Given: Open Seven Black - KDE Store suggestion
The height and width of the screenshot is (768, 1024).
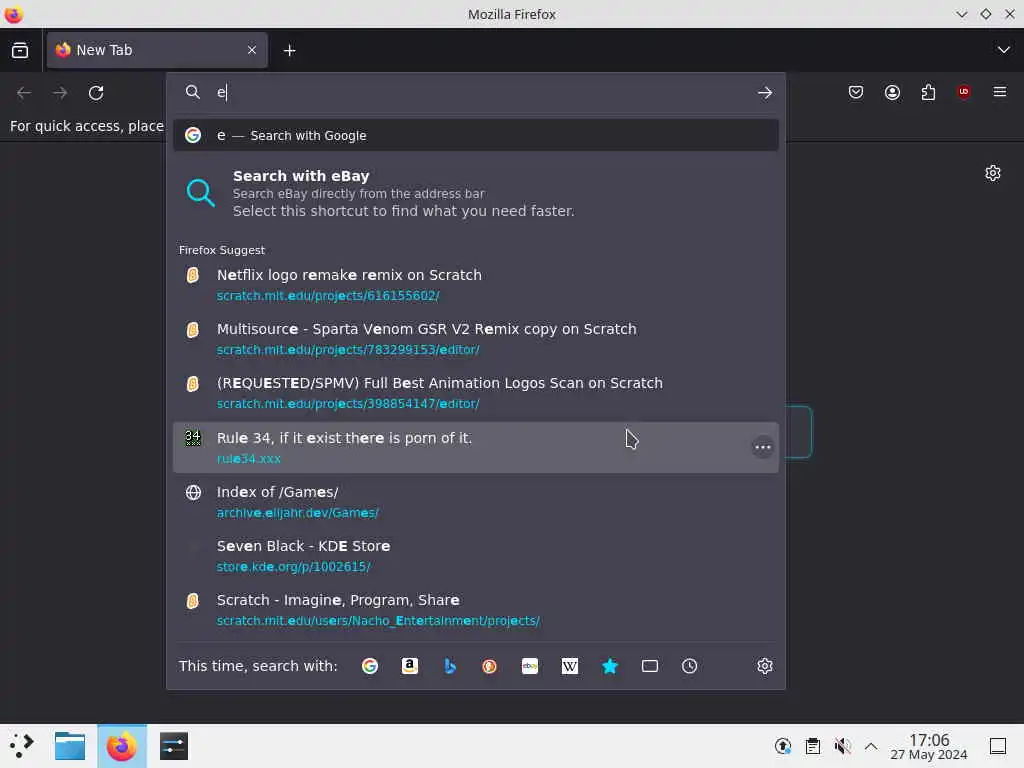Looking at the screenshot, I should click(475, 556).
